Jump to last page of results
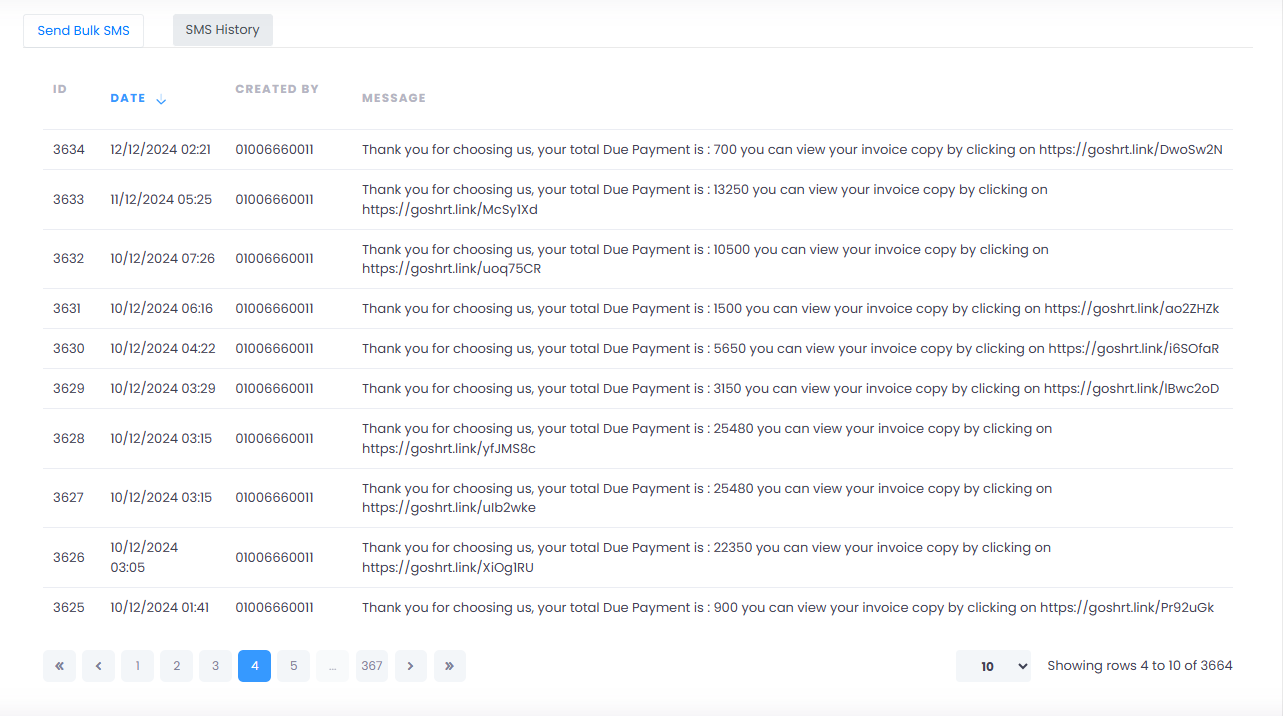Viewport: 1283px width, 716px height. (x=449, y=666)
